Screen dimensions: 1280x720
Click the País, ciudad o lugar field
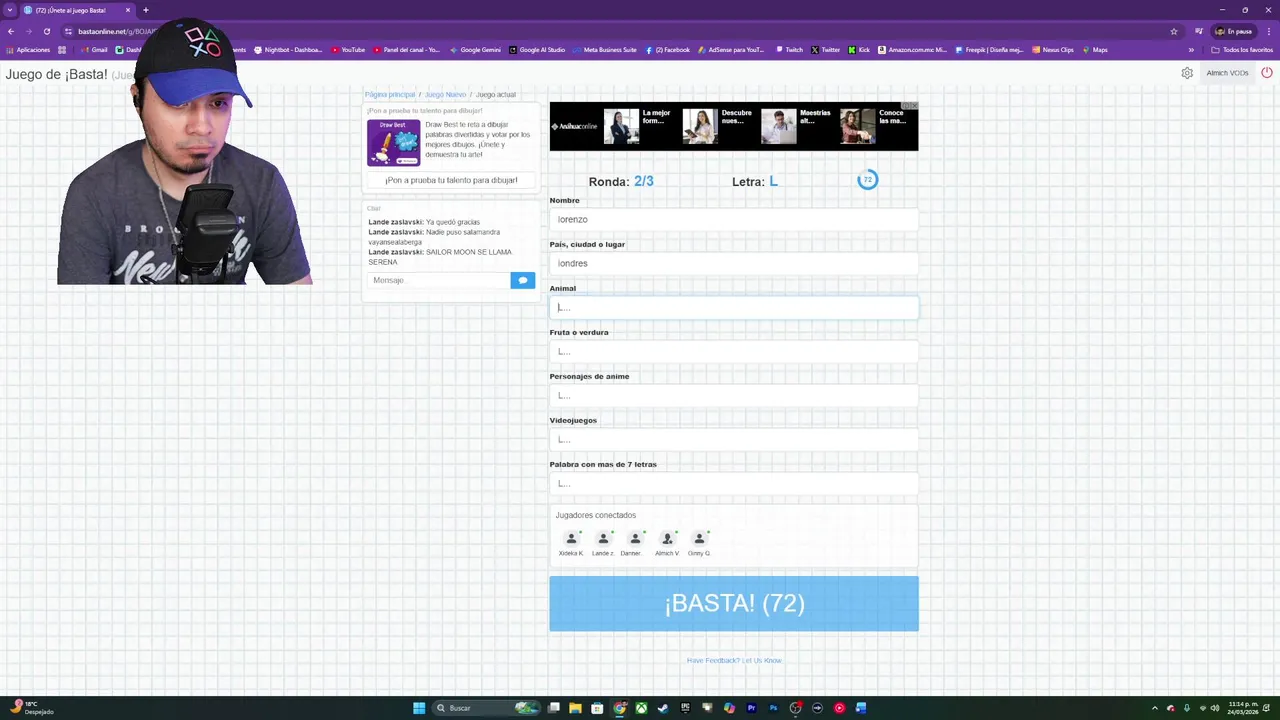[734, 264]
